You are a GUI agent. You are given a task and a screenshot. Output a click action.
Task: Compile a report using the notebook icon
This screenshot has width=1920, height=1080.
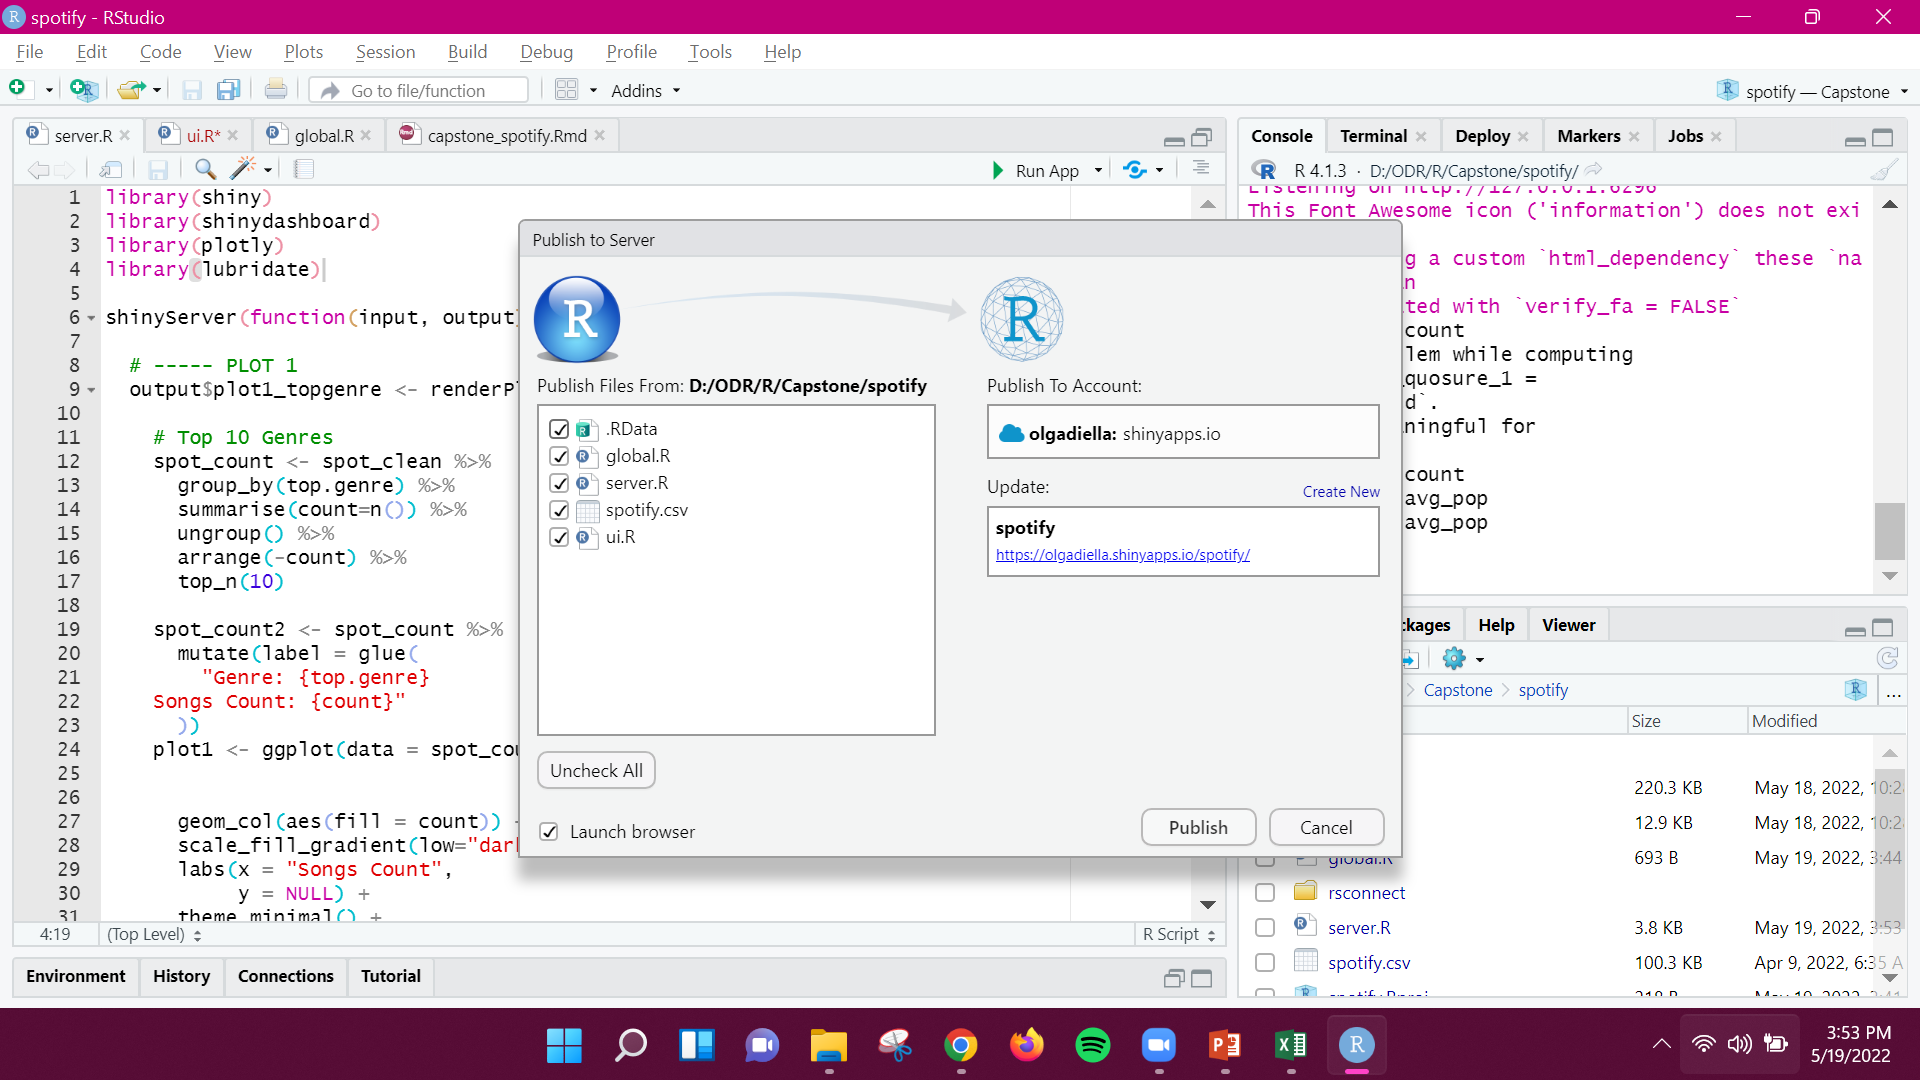point(303,169)
